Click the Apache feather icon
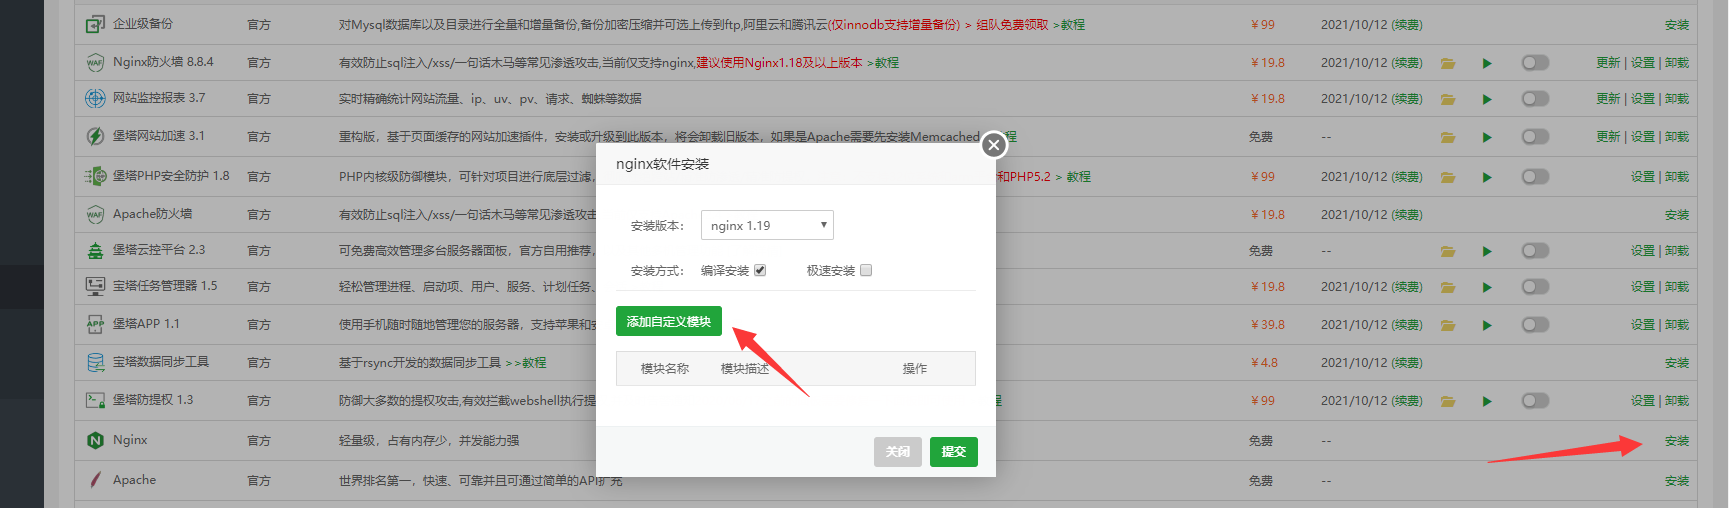 [95, 480]
